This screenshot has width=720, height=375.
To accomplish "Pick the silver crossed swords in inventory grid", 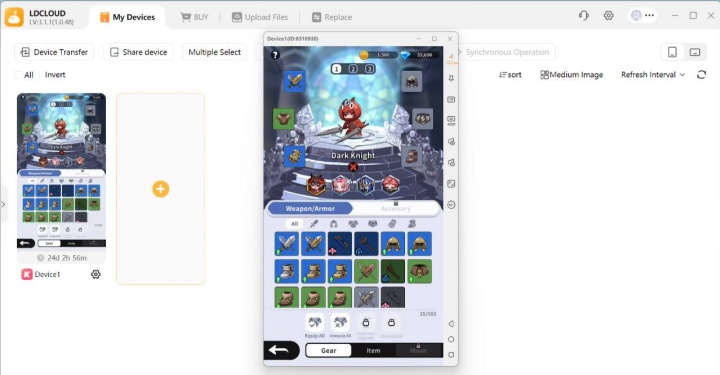I will click(287, 244).
